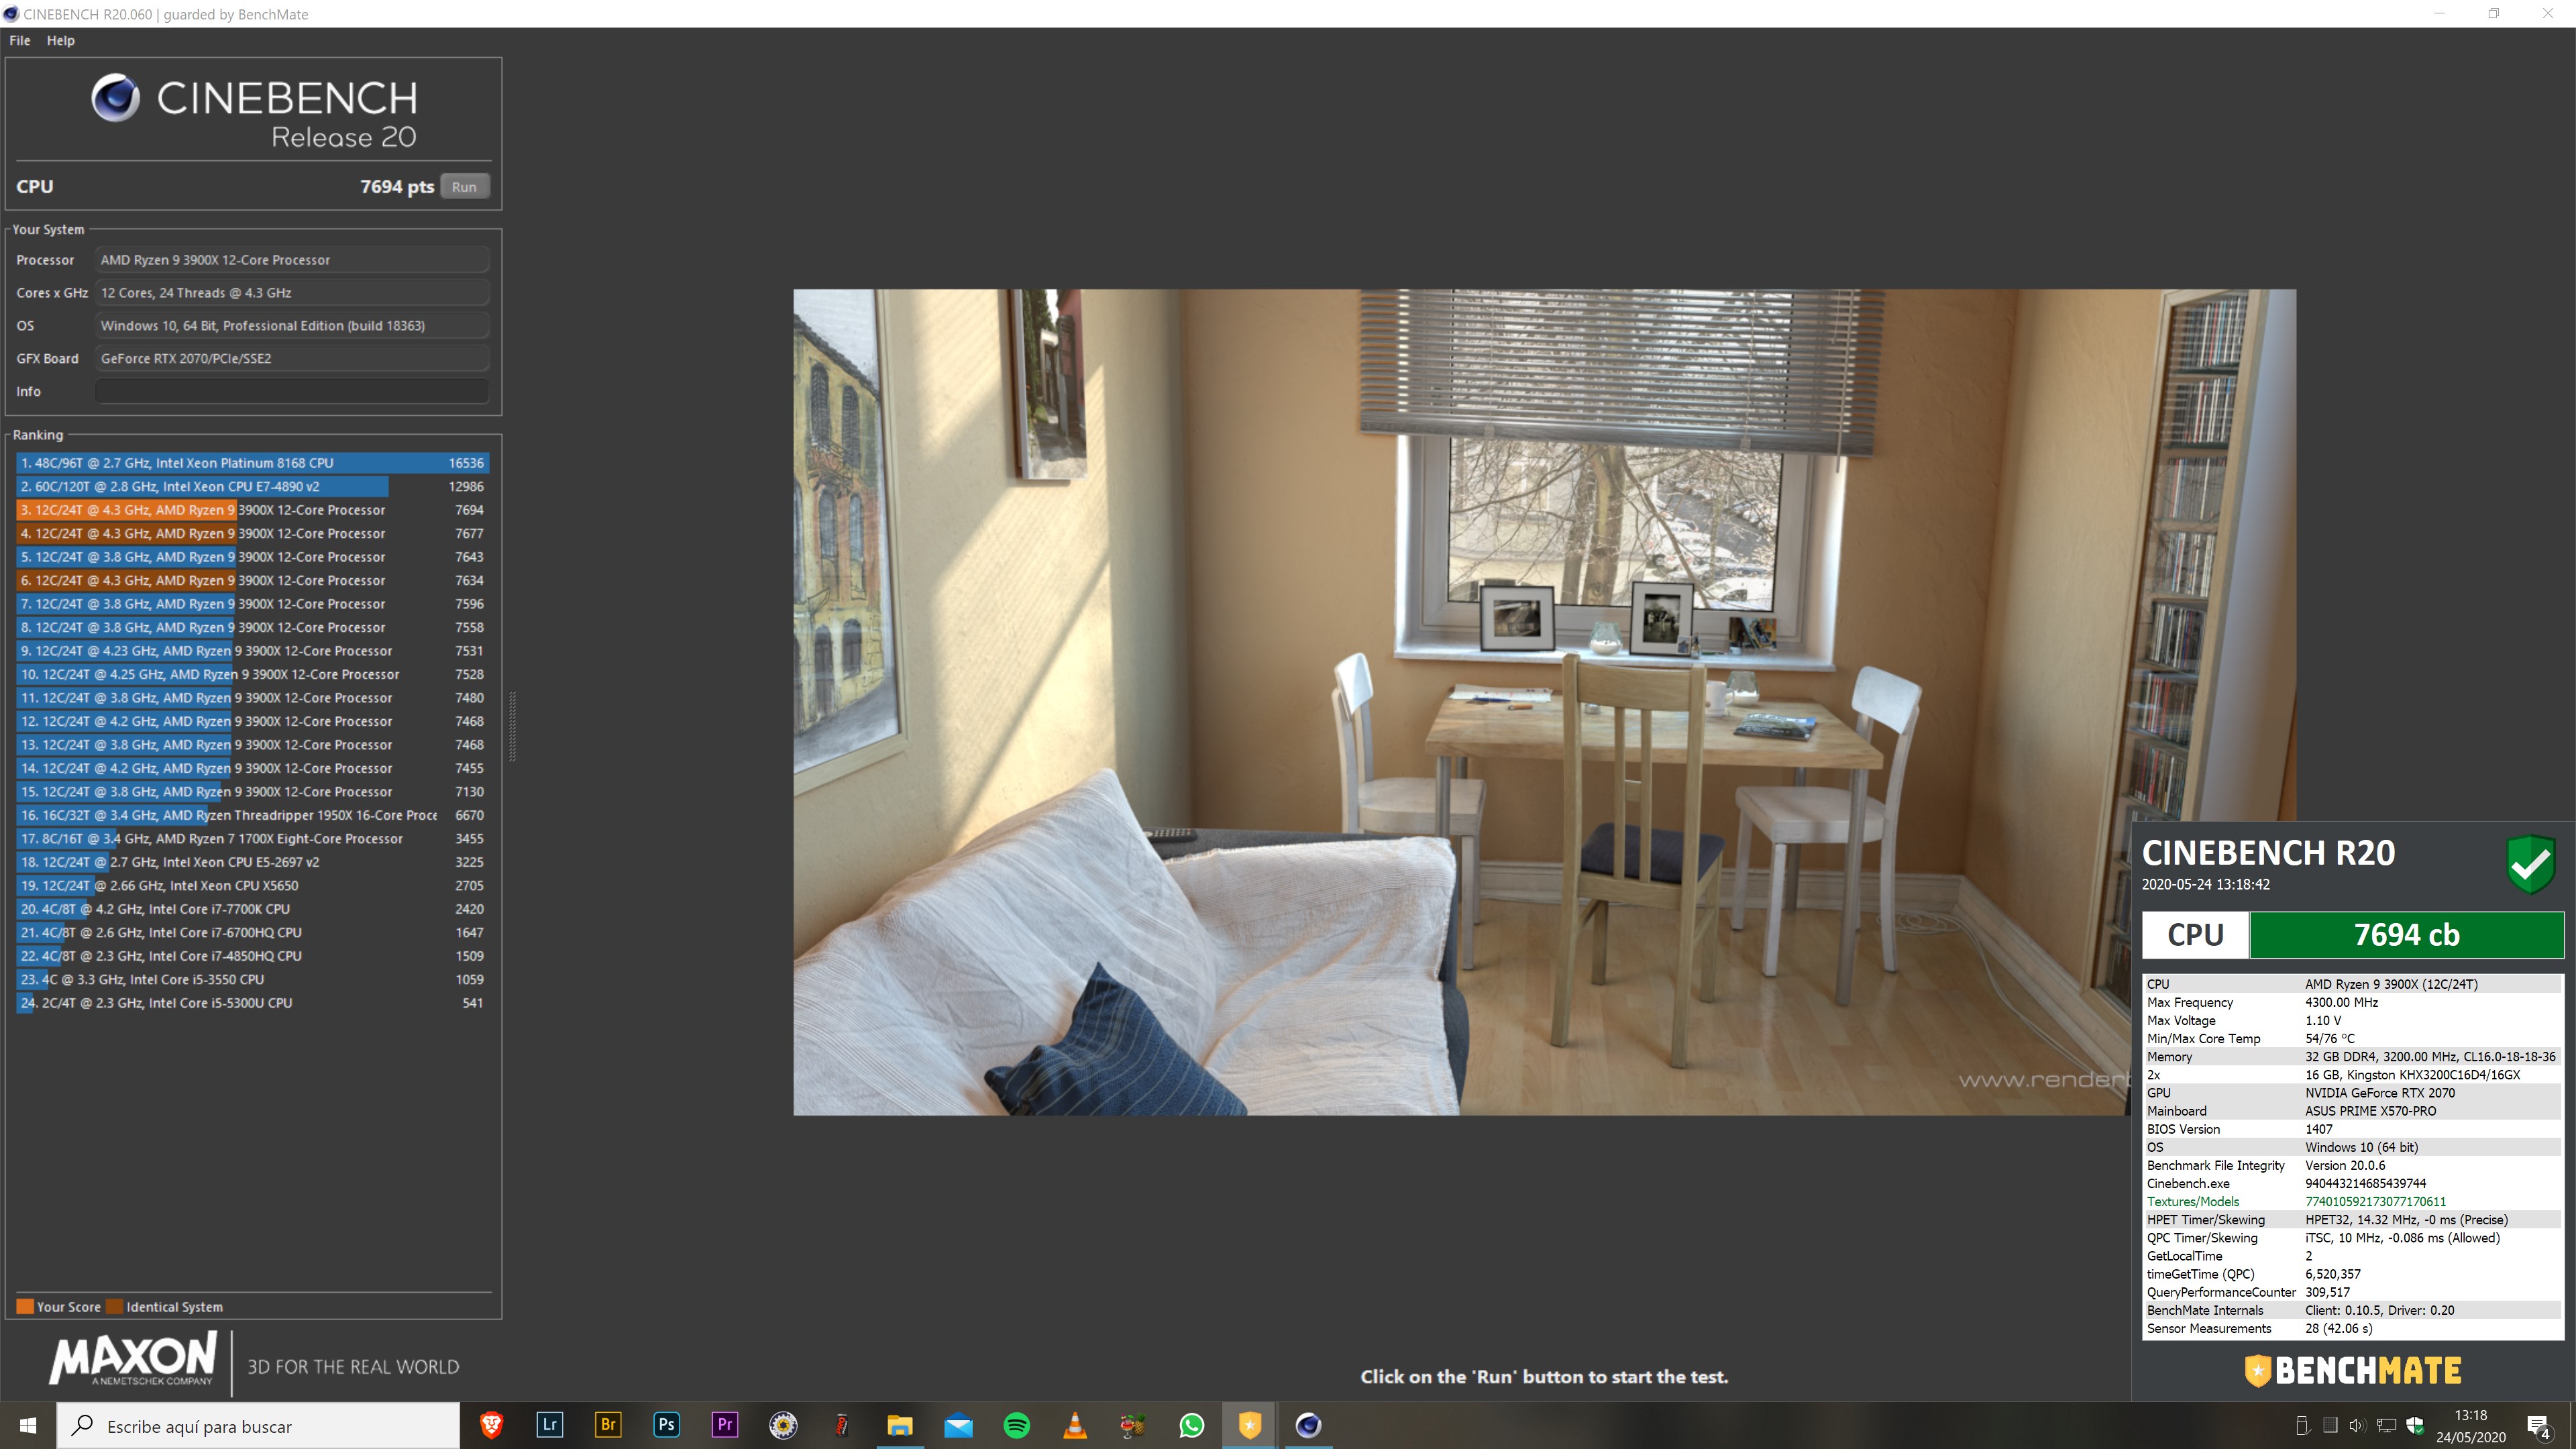This screenshot has width=2576, height=1449.
Task: Select ranking row 17 Ryzen 7 1700X
Action: coord(252,838)
